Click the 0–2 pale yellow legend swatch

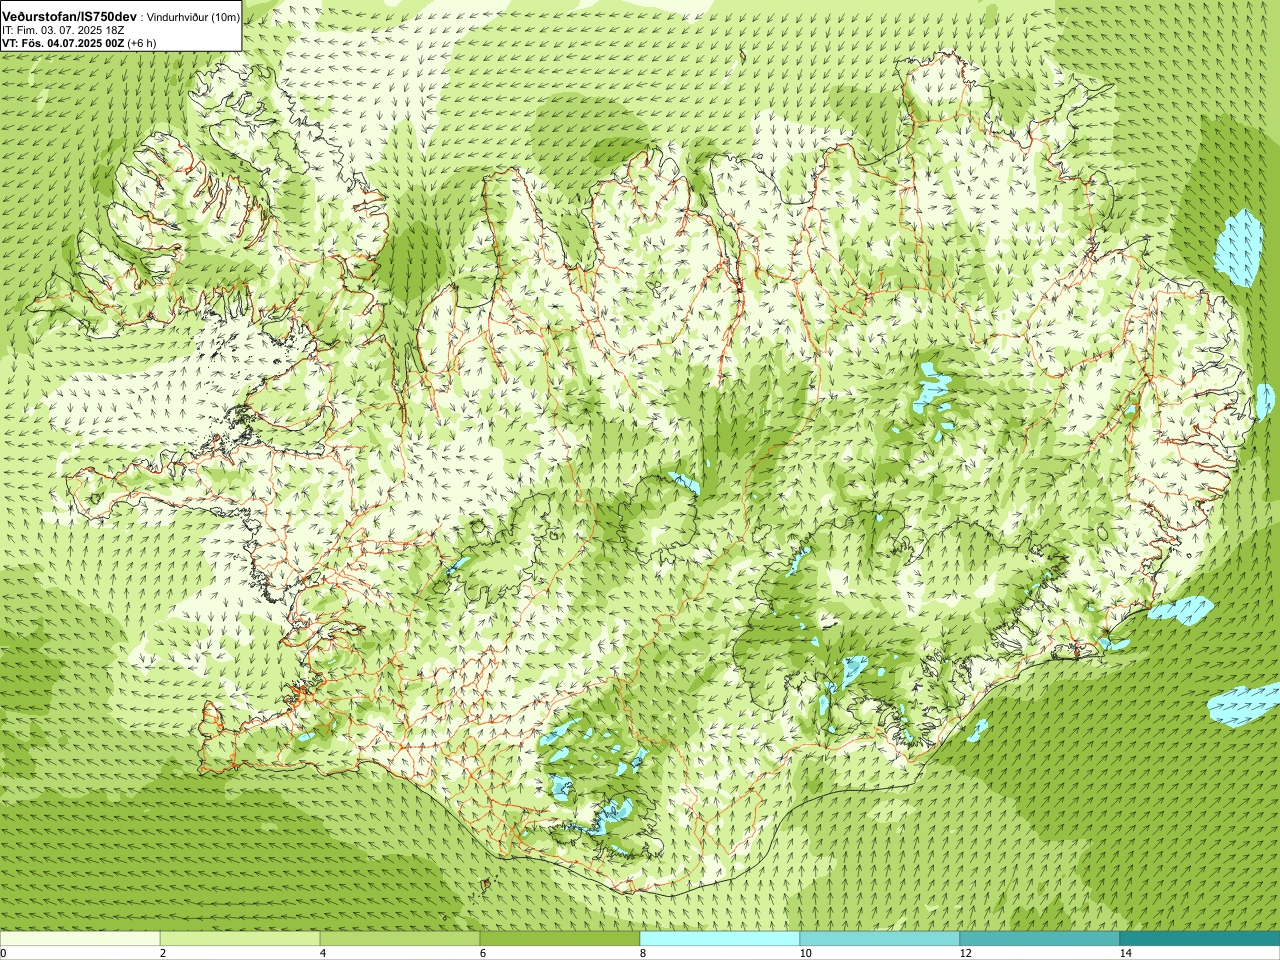tap(80, 939)
